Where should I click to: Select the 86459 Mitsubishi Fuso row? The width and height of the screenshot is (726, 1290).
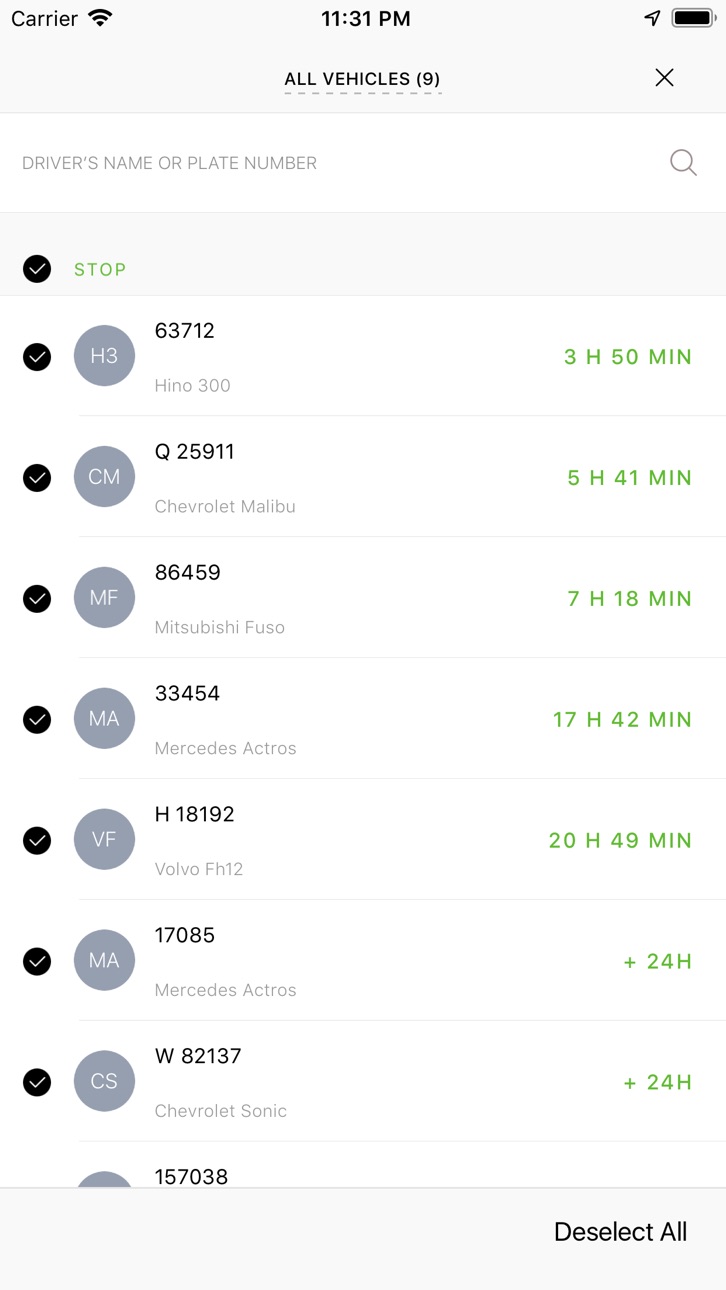click(363, 598)
